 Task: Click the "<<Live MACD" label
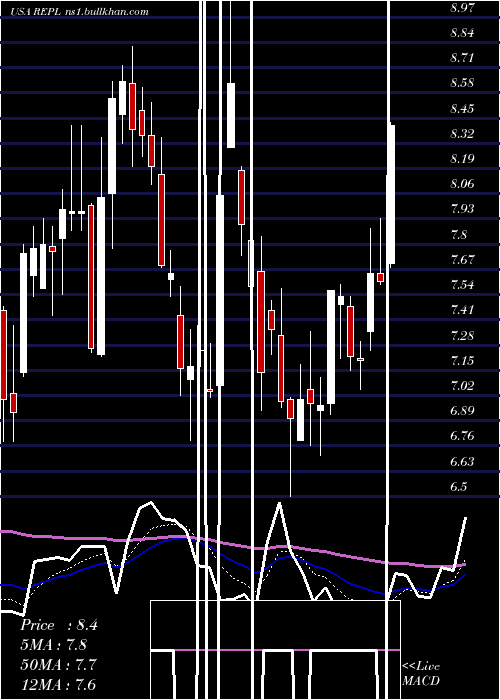tap(421, 673)
